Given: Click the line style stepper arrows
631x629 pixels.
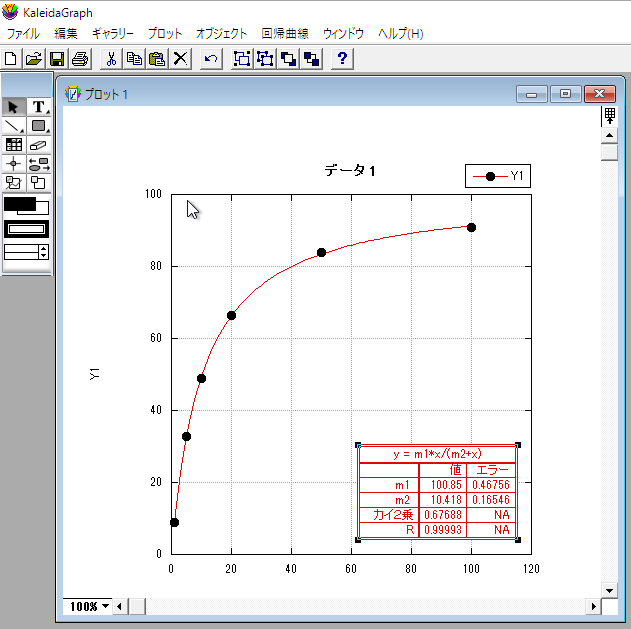Looking at the screenshot, I should coord(43,252).
